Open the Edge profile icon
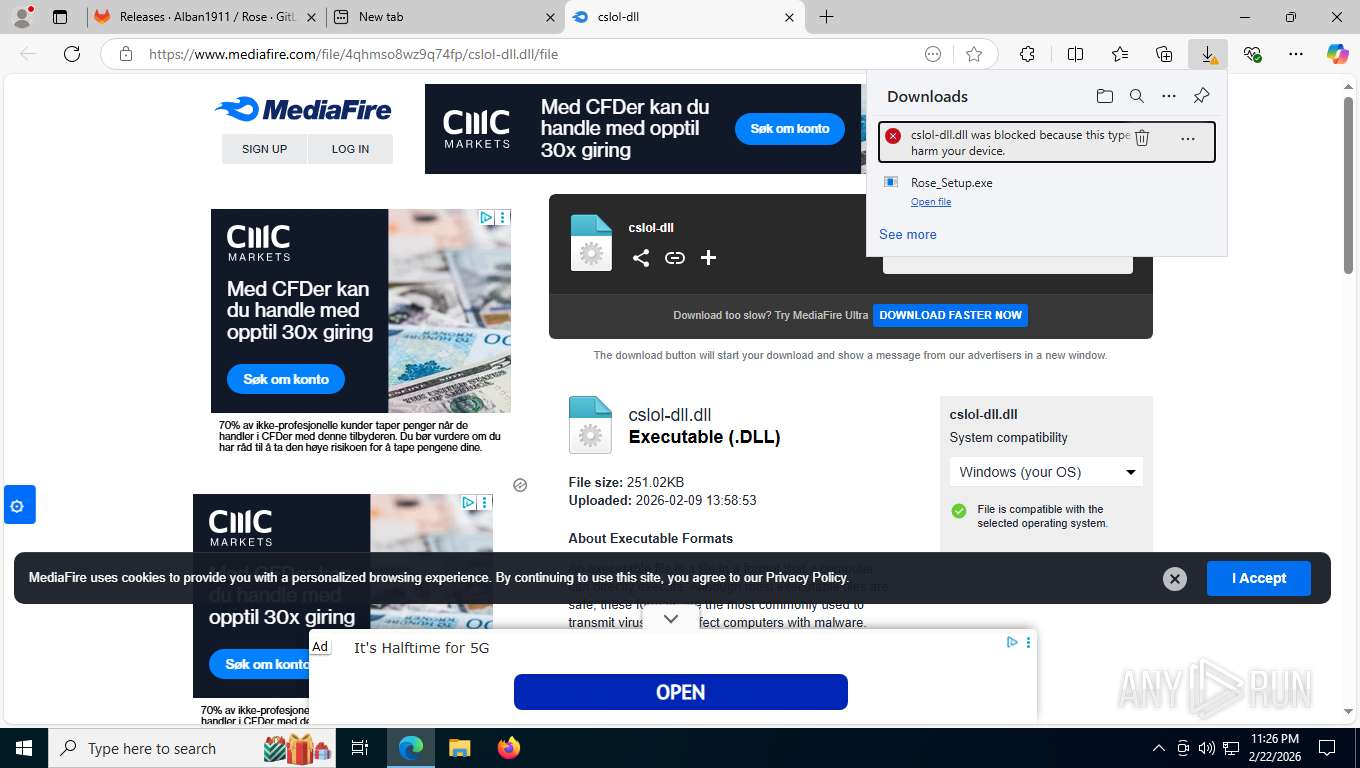The image size is (1360, 768). [x=22, y=17]
